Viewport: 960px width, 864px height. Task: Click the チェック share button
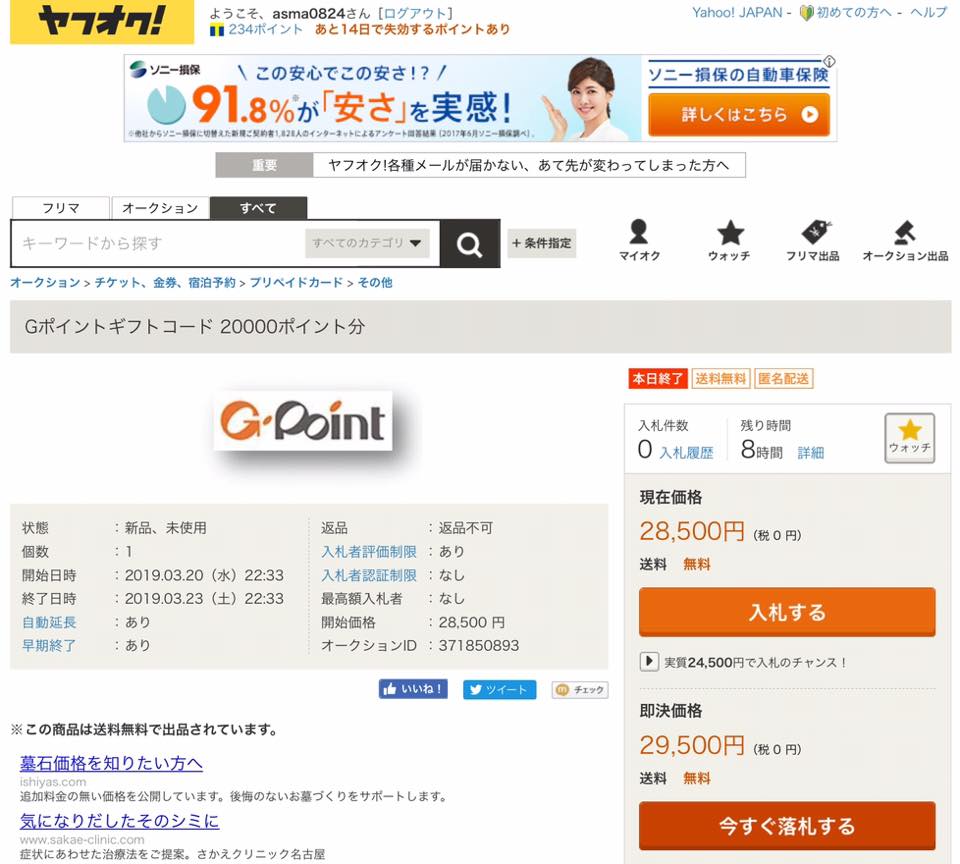point(580,689)
